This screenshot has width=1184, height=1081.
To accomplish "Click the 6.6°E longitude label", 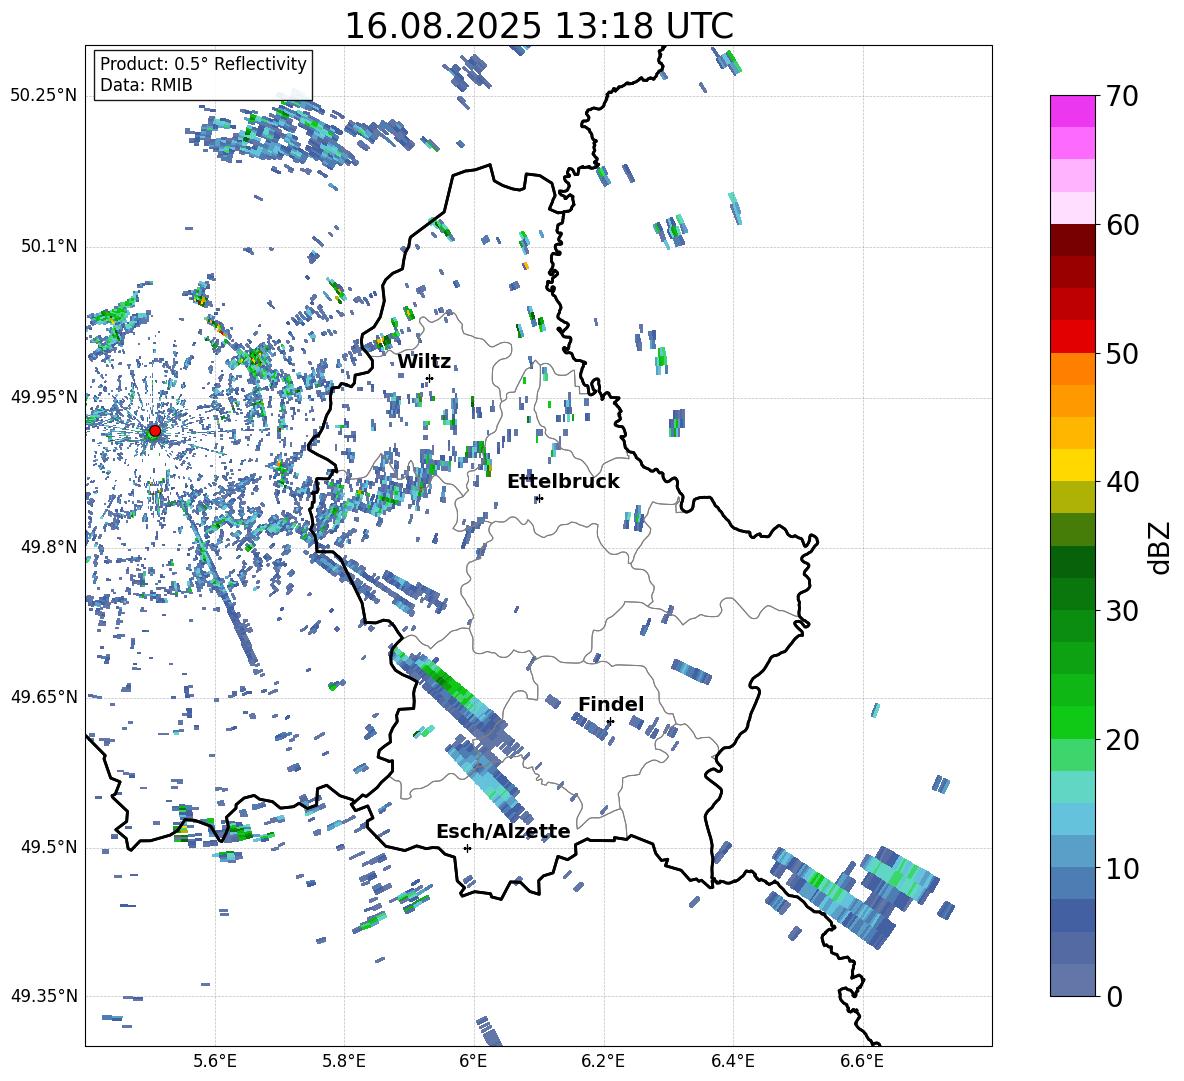I will click(x=862, y=1061).
